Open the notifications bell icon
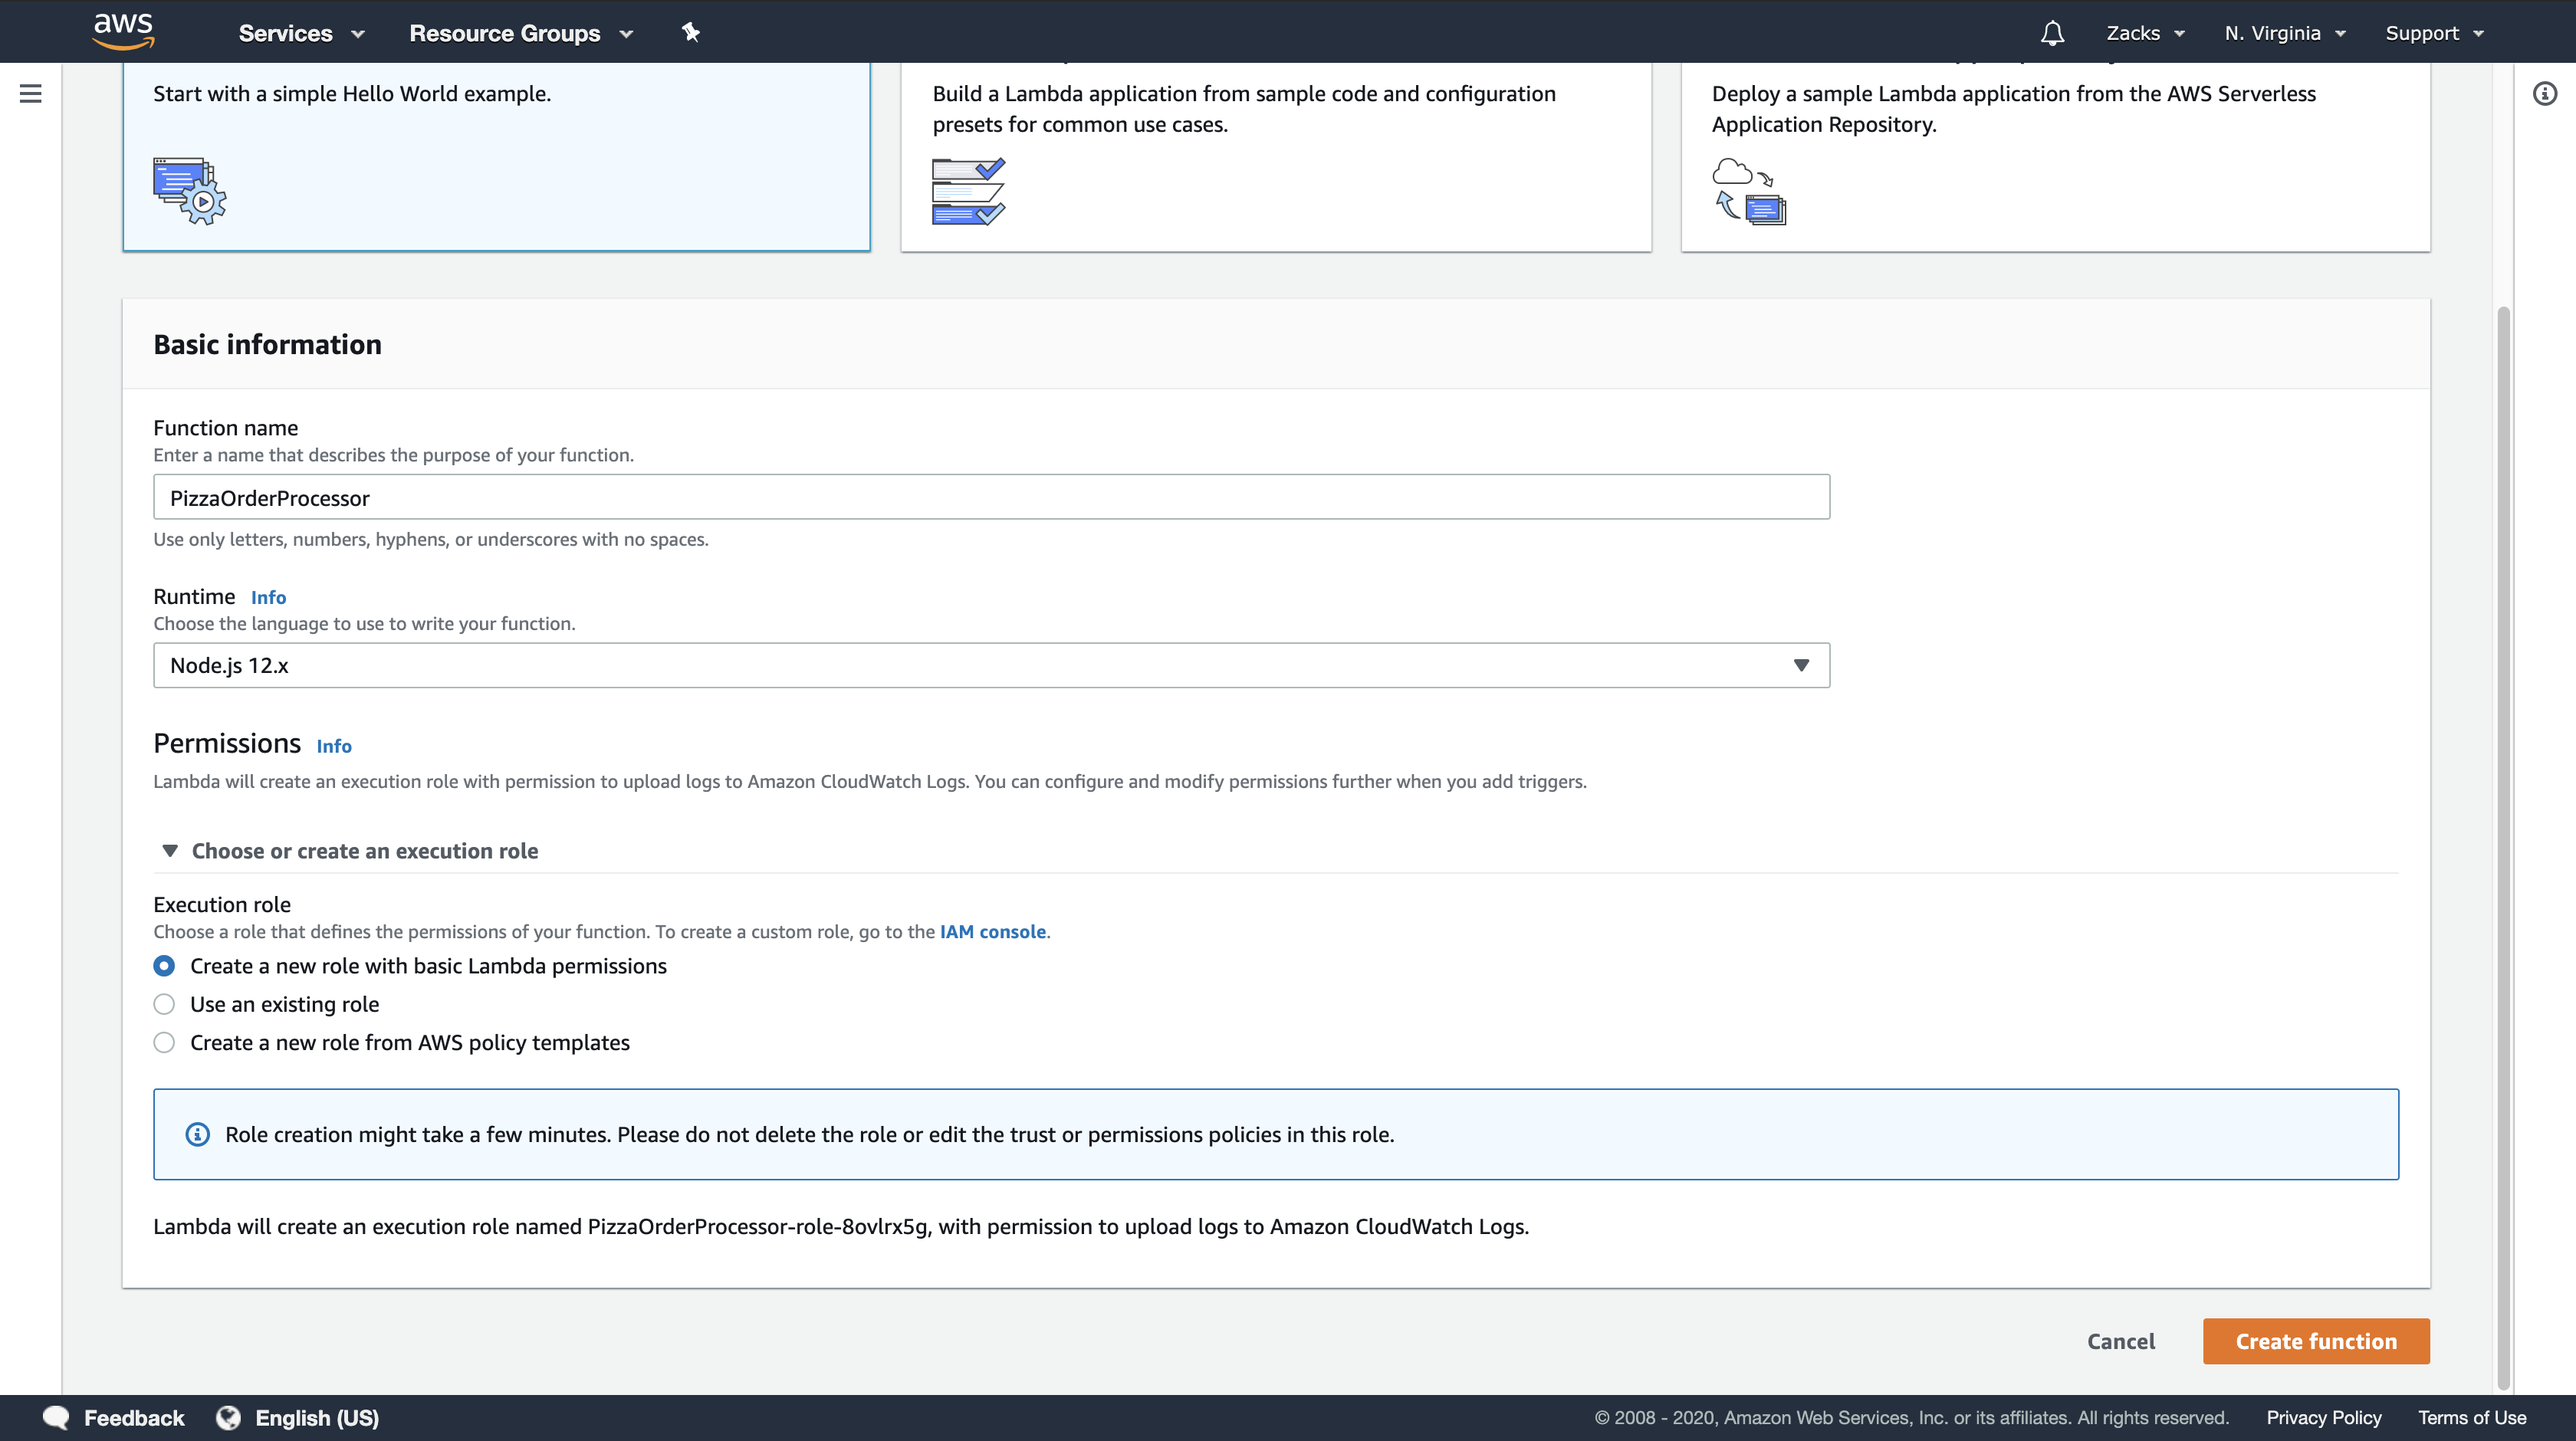This screenshot has width=2576, height=1441. (x=2052, y=33)
